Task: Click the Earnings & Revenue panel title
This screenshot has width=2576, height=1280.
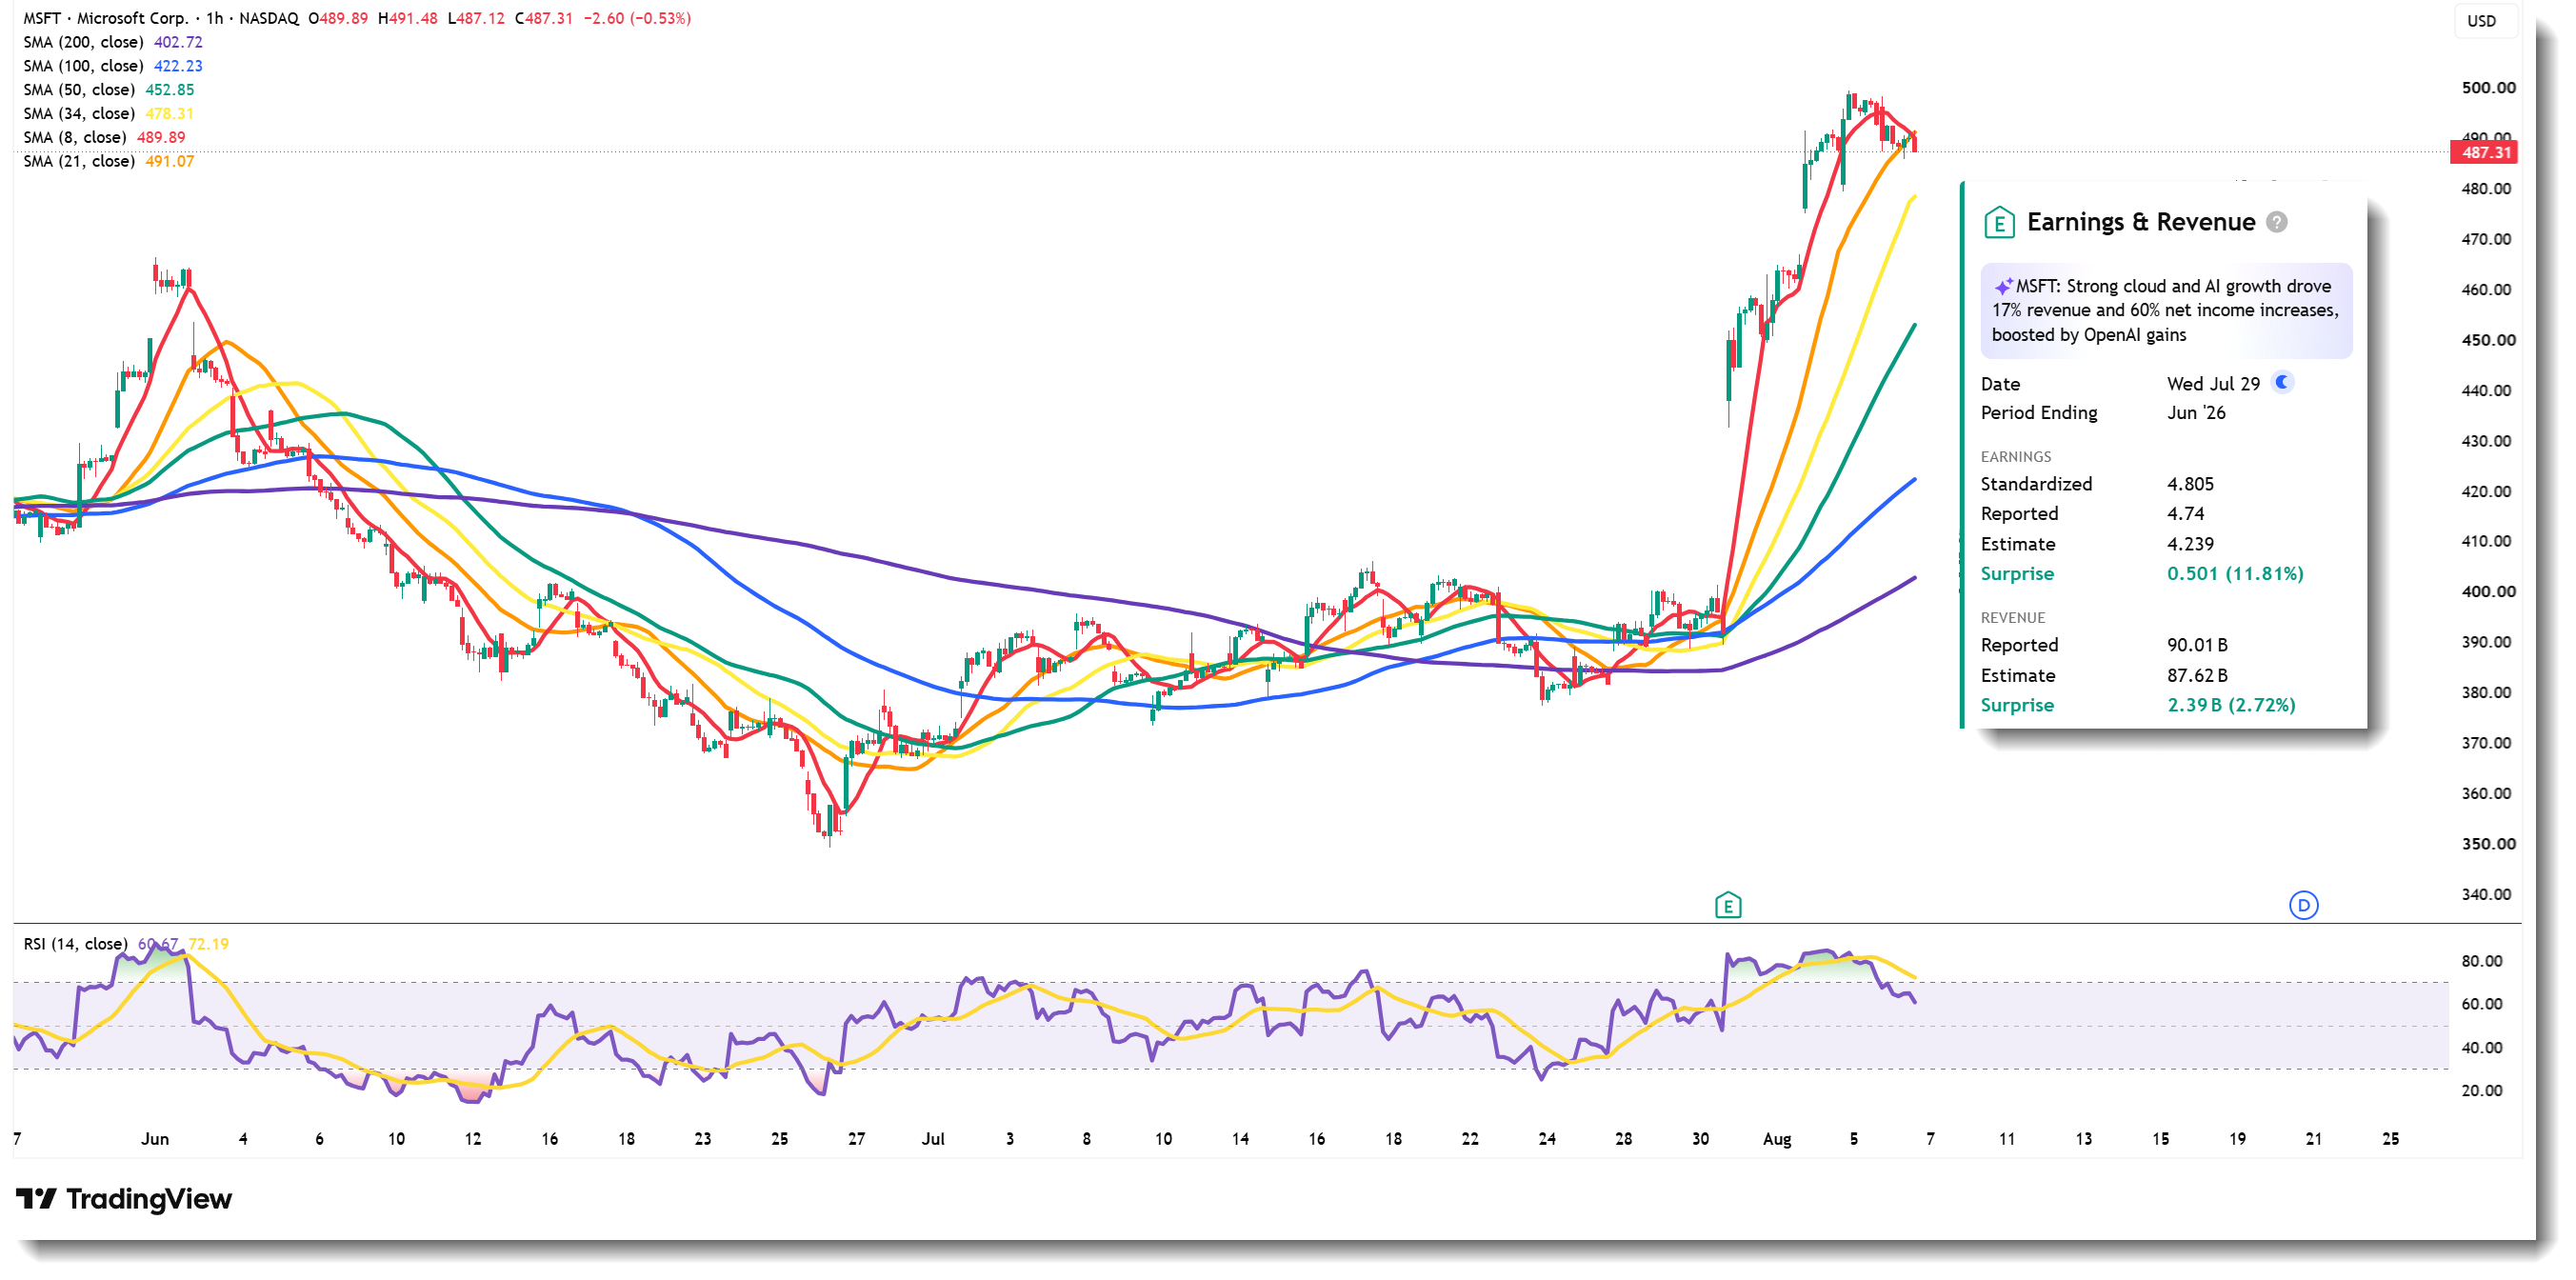Action: pos(2141,222)
